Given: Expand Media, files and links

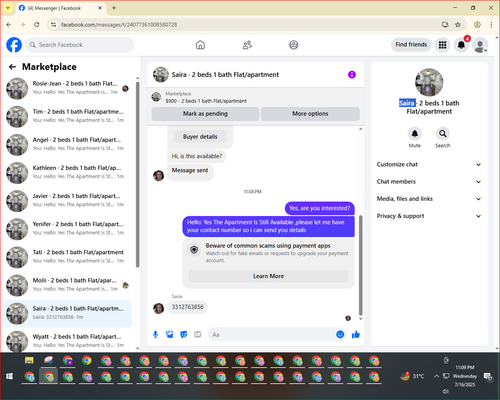Looking at the screenshot, I should [429, 199].
